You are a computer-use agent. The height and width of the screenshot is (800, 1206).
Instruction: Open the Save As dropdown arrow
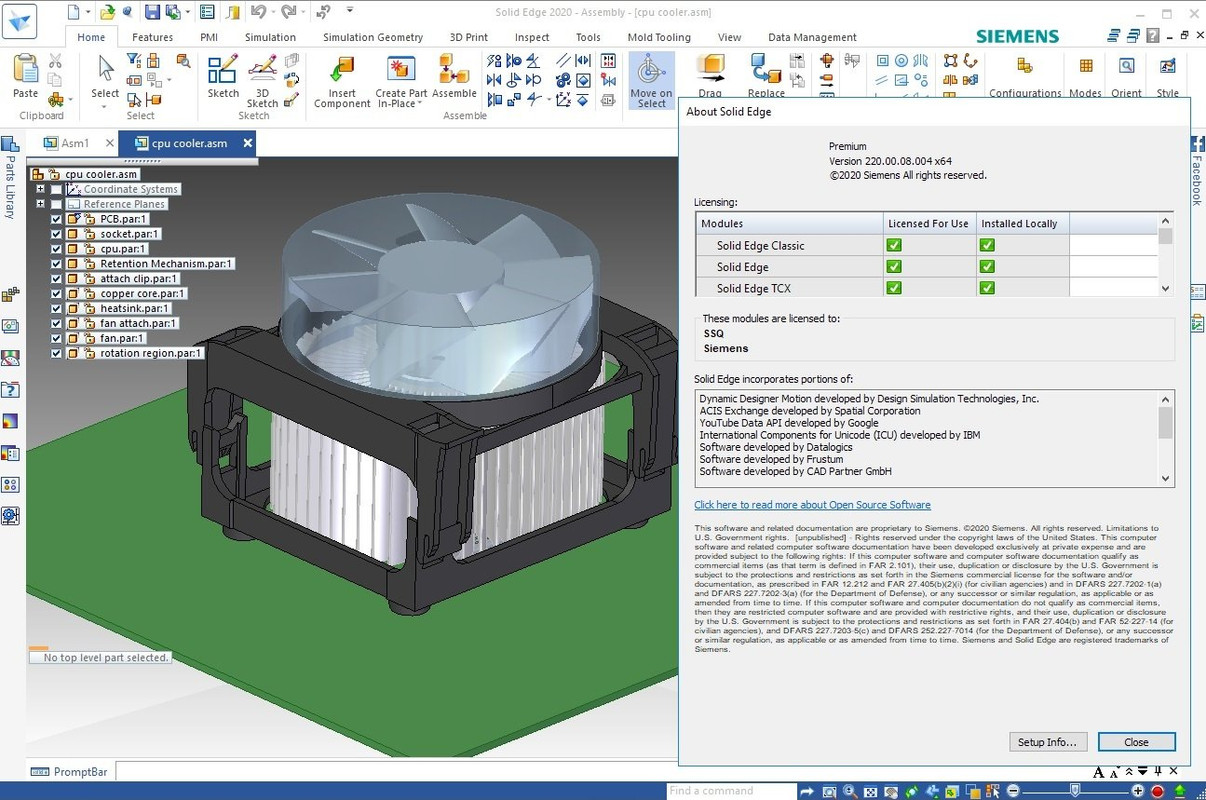pos(188,12)
